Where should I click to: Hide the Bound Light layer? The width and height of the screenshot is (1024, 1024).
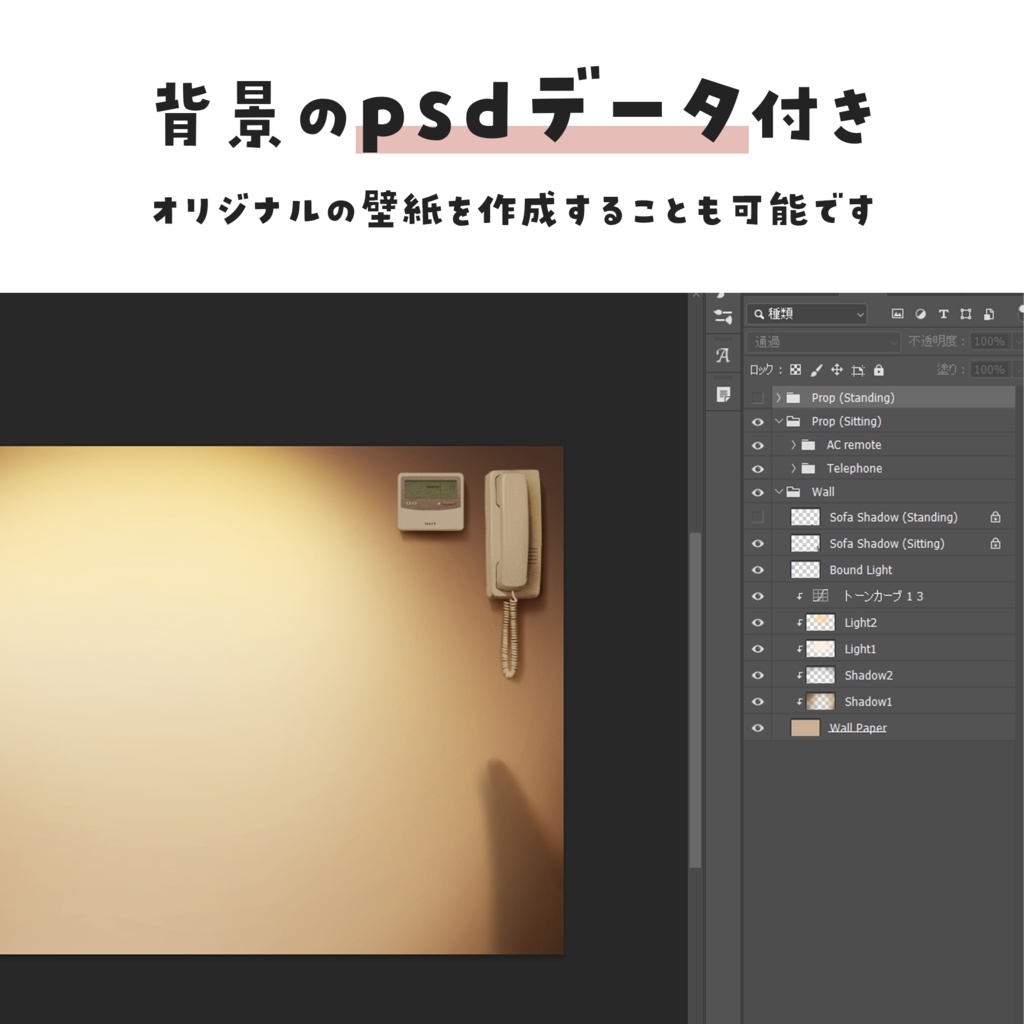pyautogui.click(x=758, y=570)
